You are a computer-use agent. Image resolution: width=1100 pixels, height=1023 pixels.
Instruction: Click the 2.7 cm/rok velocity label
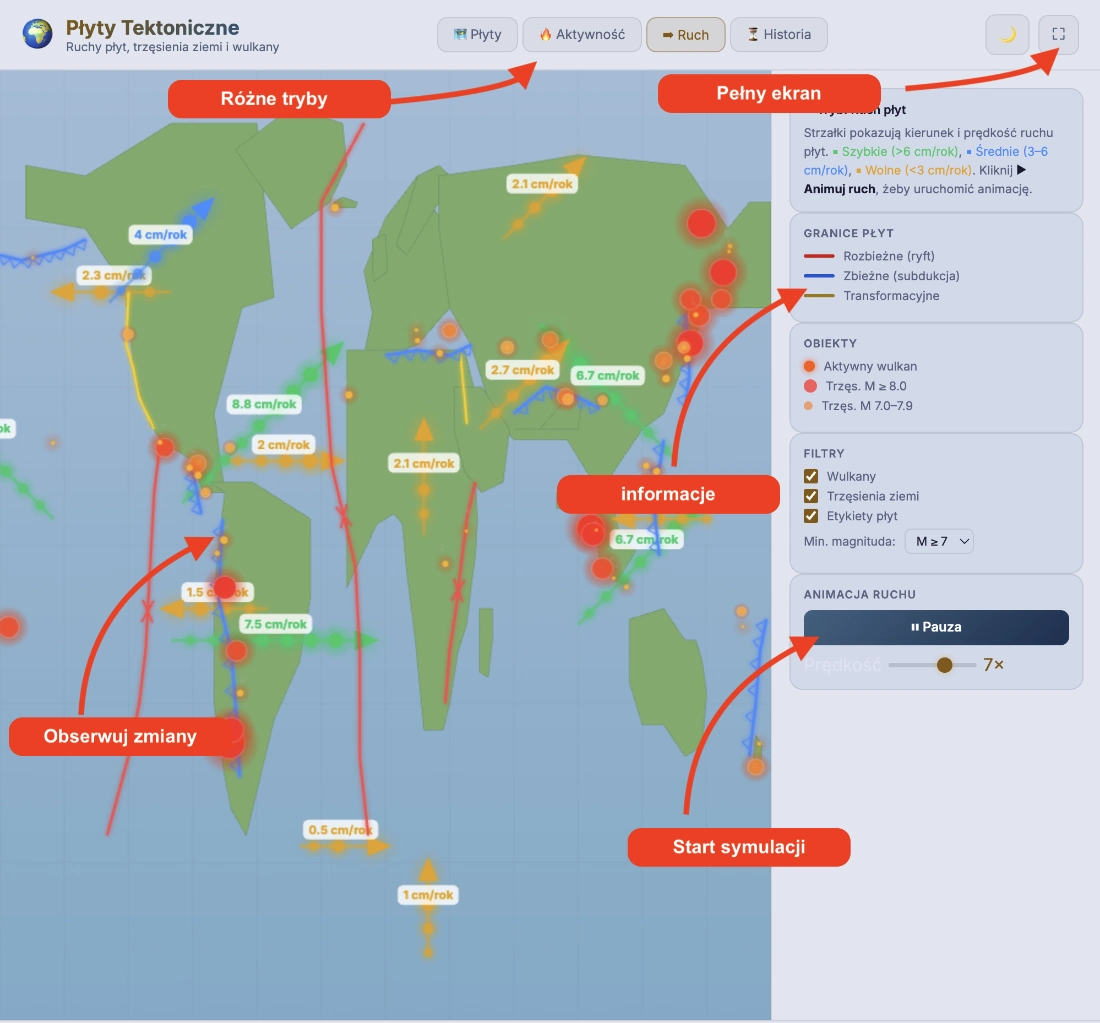click(x=522, y=370)
